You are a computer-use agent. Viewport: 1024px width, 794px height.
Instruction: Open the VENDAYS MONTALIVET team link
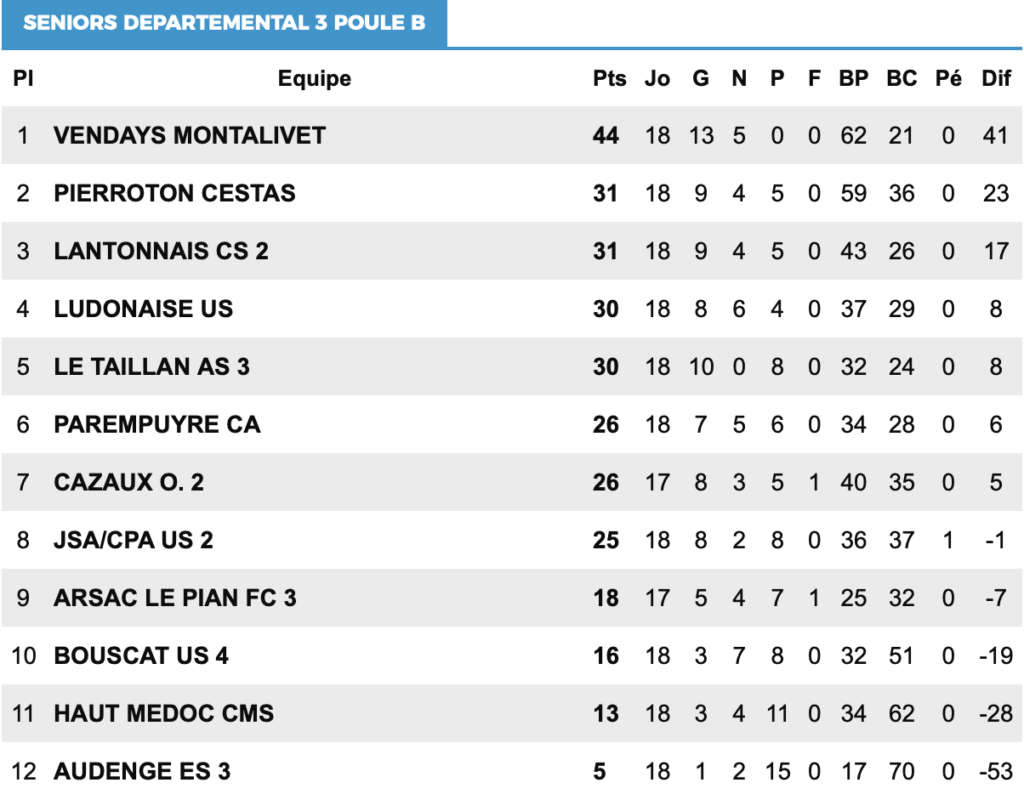(x=189, y=136)
